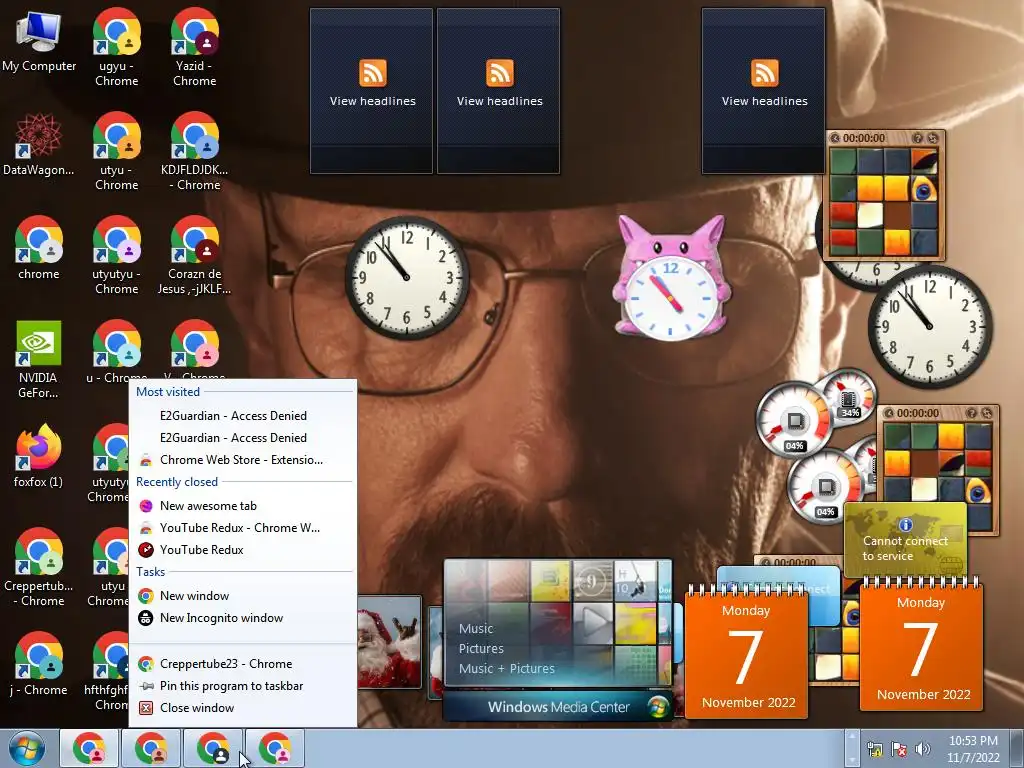Click 'Music' in the Media Center gadget

475,628
